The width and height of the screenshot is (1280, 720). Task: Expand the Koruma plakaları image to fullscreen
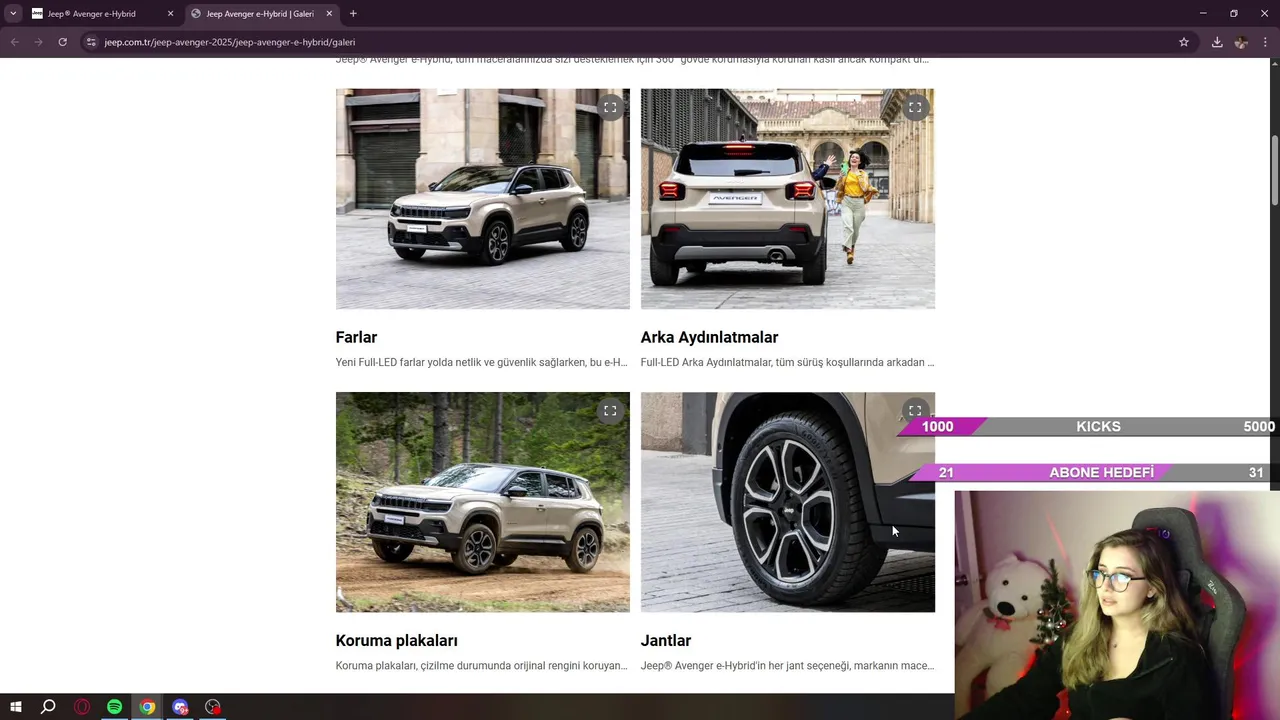pos(610,411)
